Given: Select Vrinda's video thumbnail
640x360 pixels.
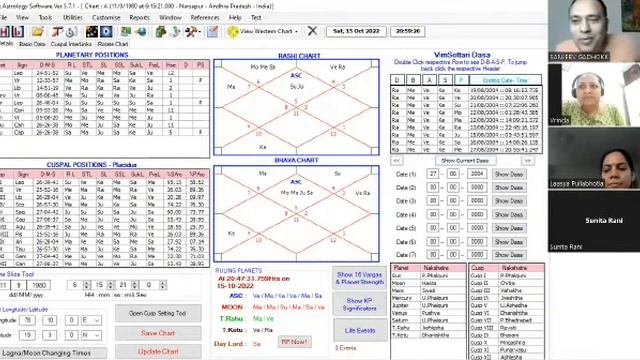Looking at the screenshot, I should [594, 95].
